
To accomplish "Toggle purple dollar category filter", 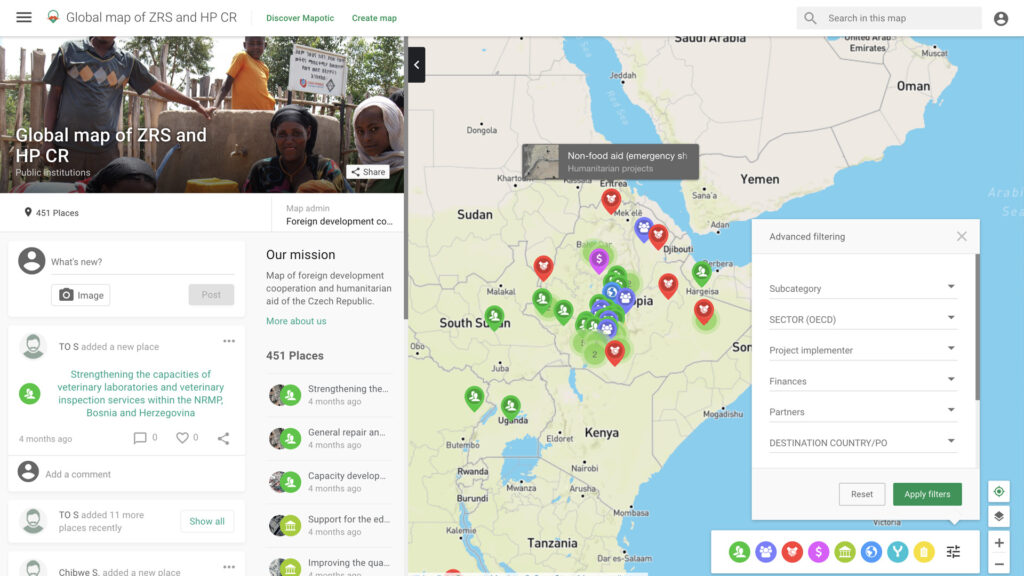I will tap(818, 552).
